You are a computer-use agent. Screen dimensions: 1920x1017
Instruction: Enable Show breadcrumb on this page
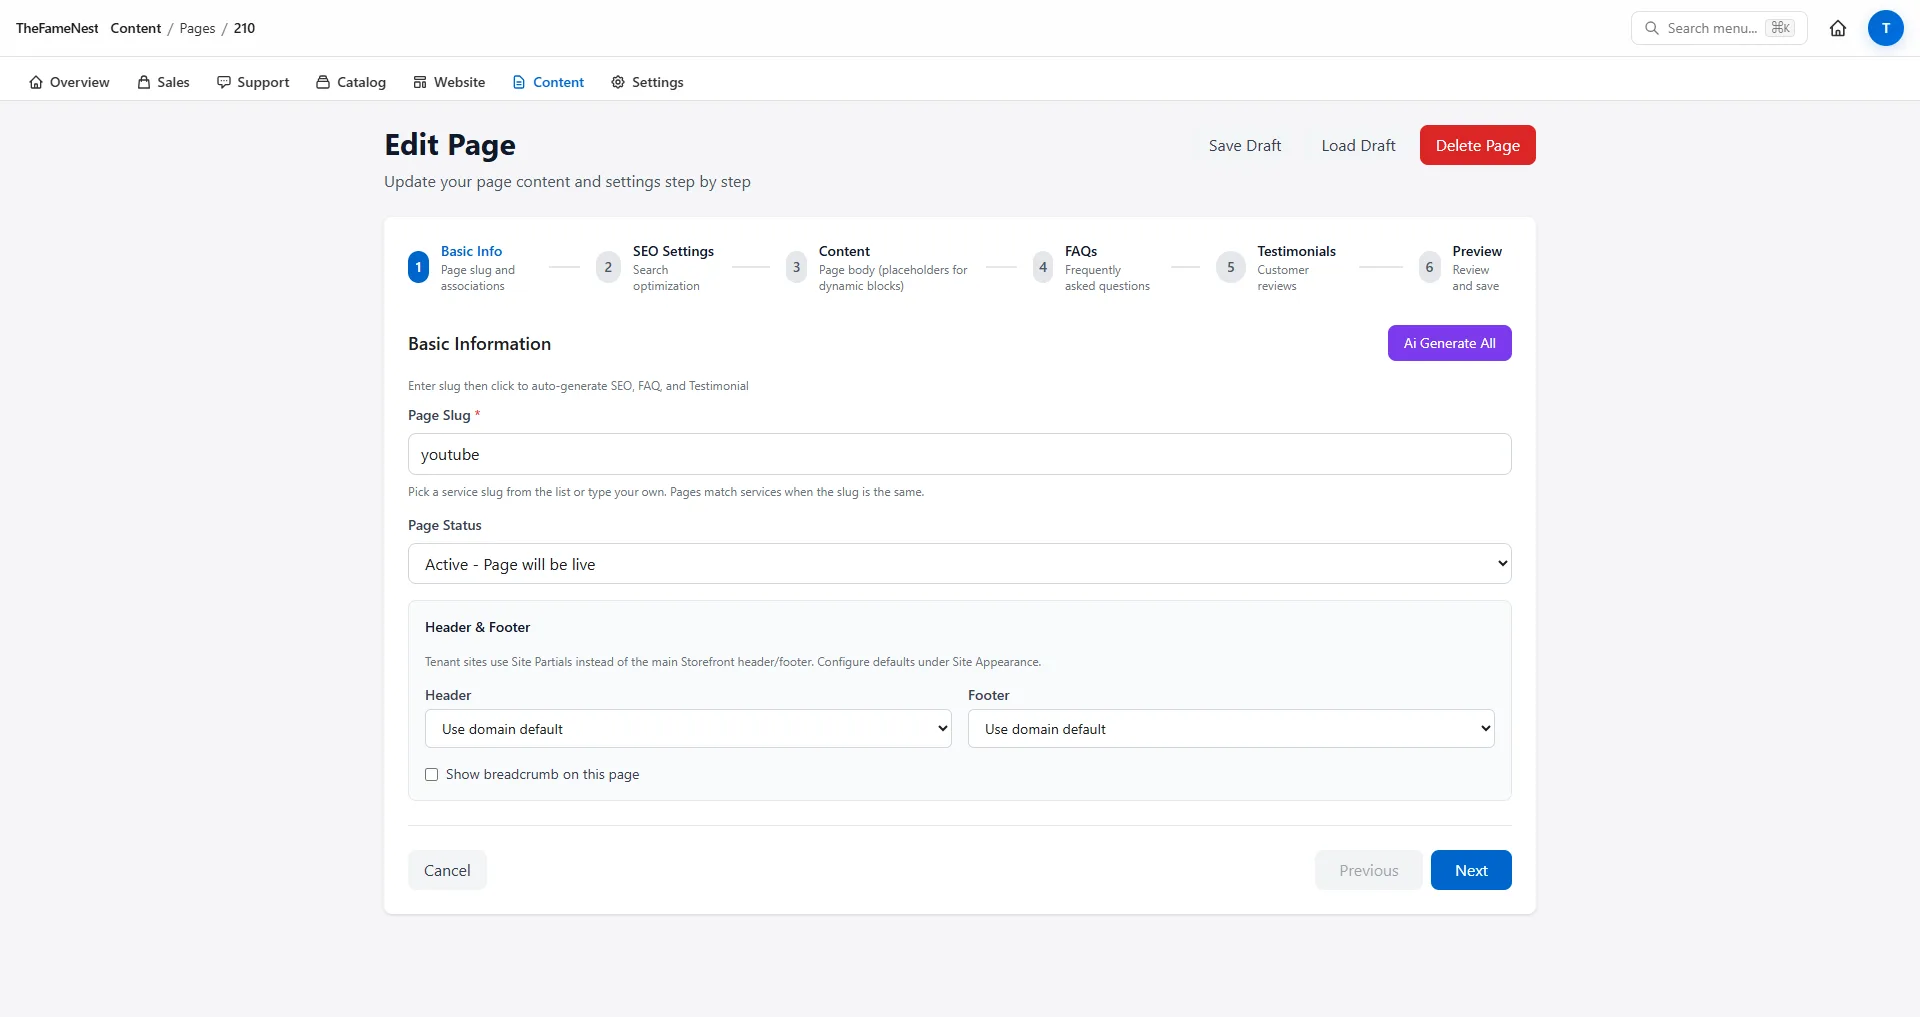(x=432, y=774)
